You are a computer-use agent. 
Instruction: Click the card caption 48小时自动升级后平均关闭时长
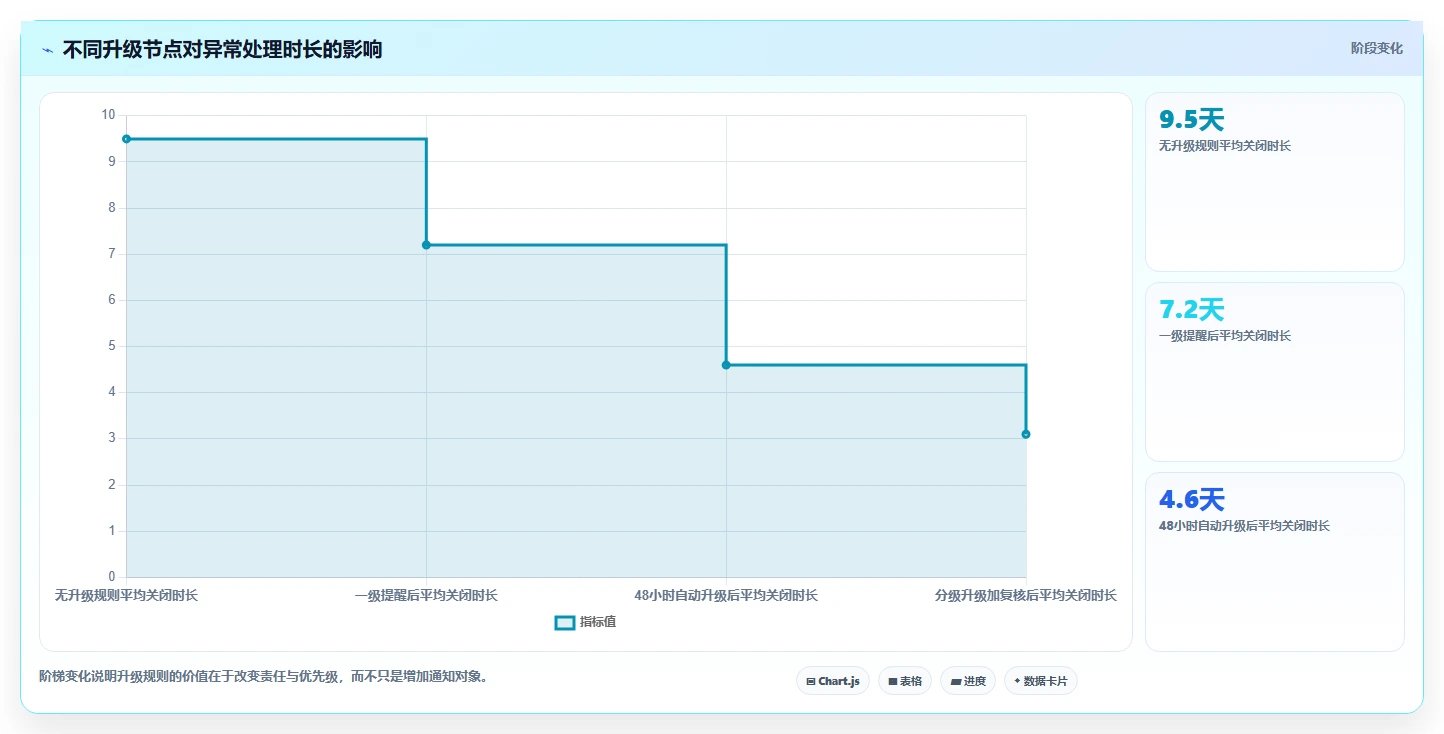click(1244, 526)
